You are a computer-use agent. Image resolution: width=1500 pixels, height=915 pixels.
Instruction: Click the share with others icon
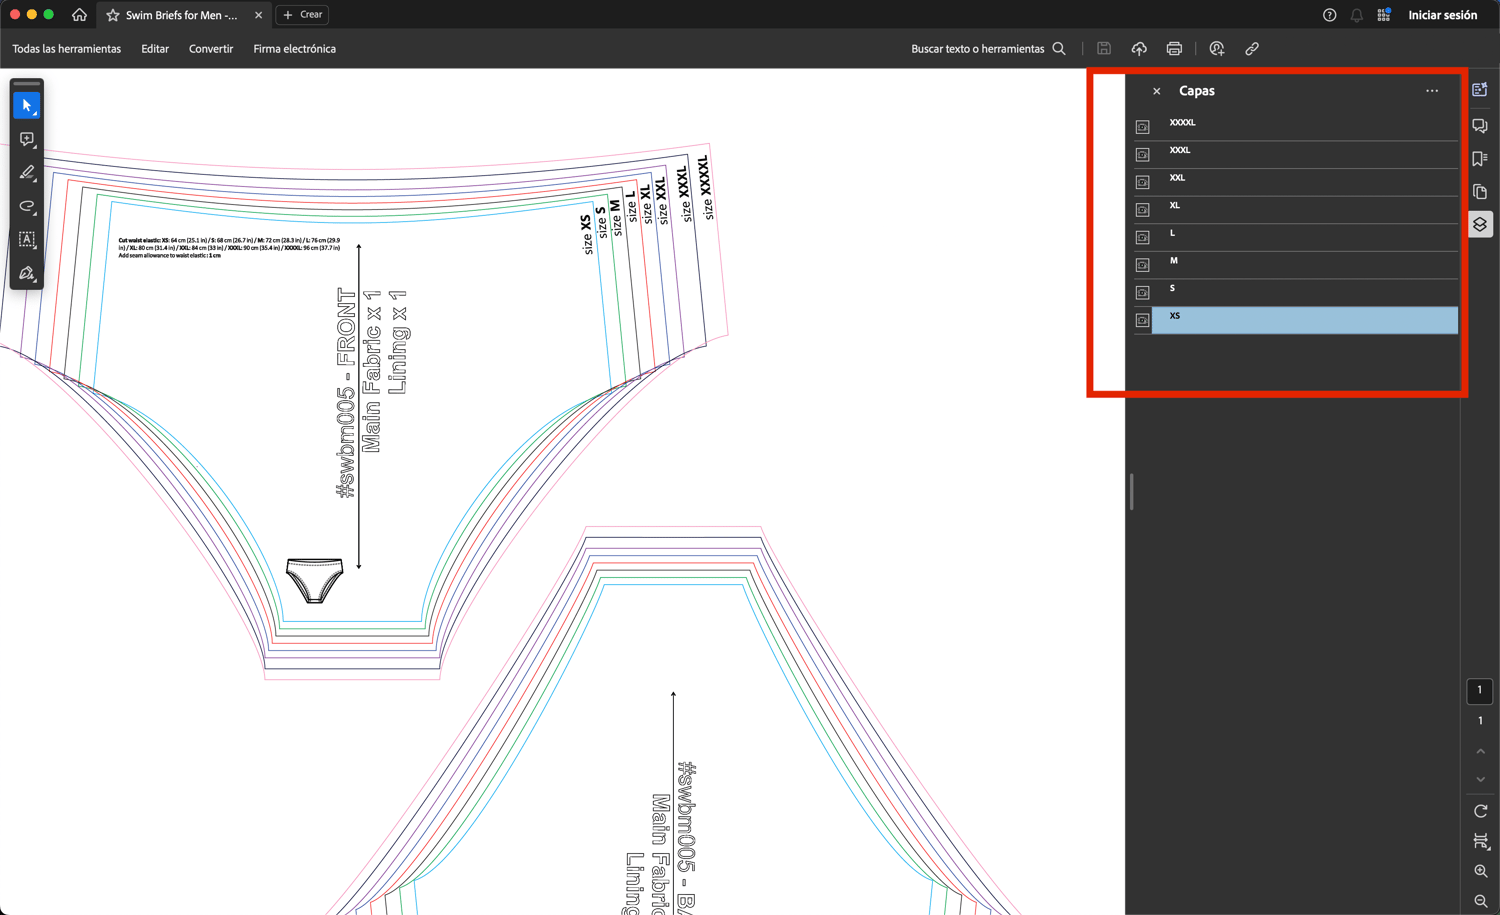point(1217,49)
